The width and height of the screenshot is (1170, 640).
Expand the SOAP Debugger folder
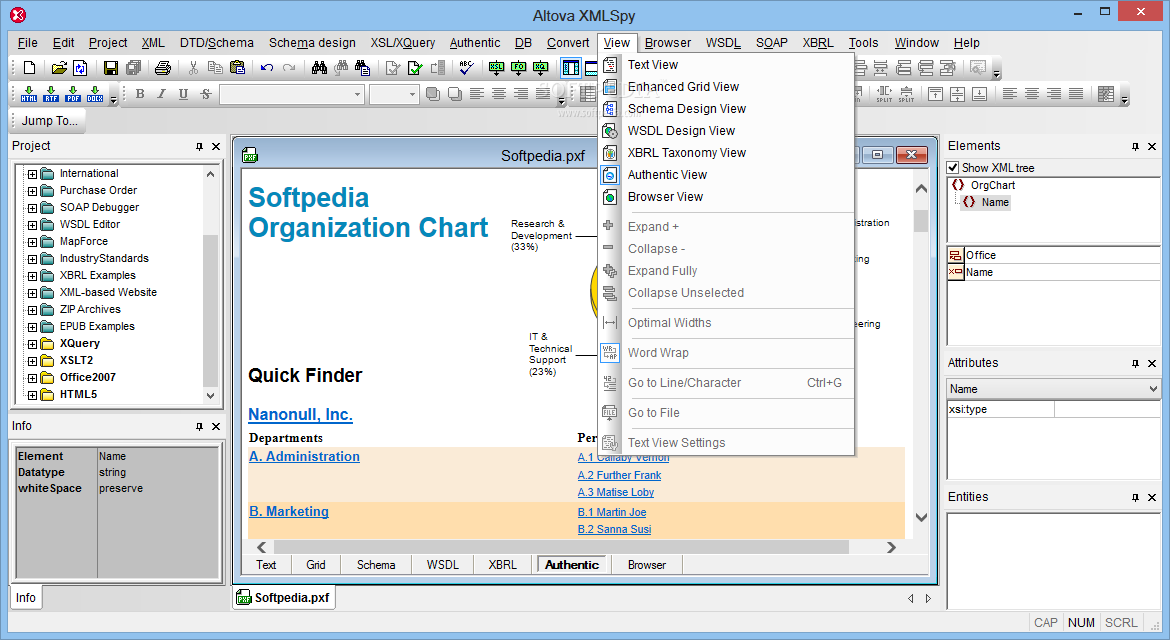click(x=32, y=208)
